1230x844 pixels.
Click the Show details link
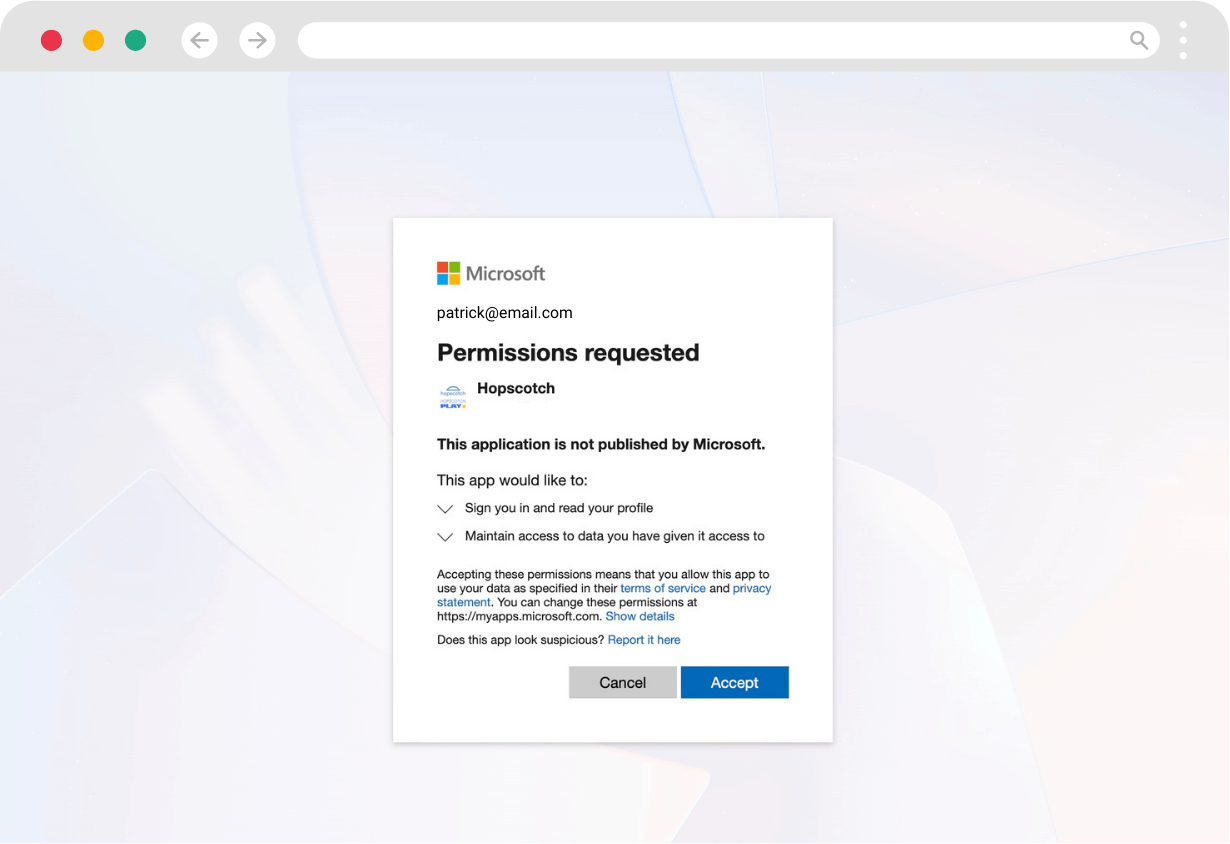pyautogui.click(x=640, y=616)
